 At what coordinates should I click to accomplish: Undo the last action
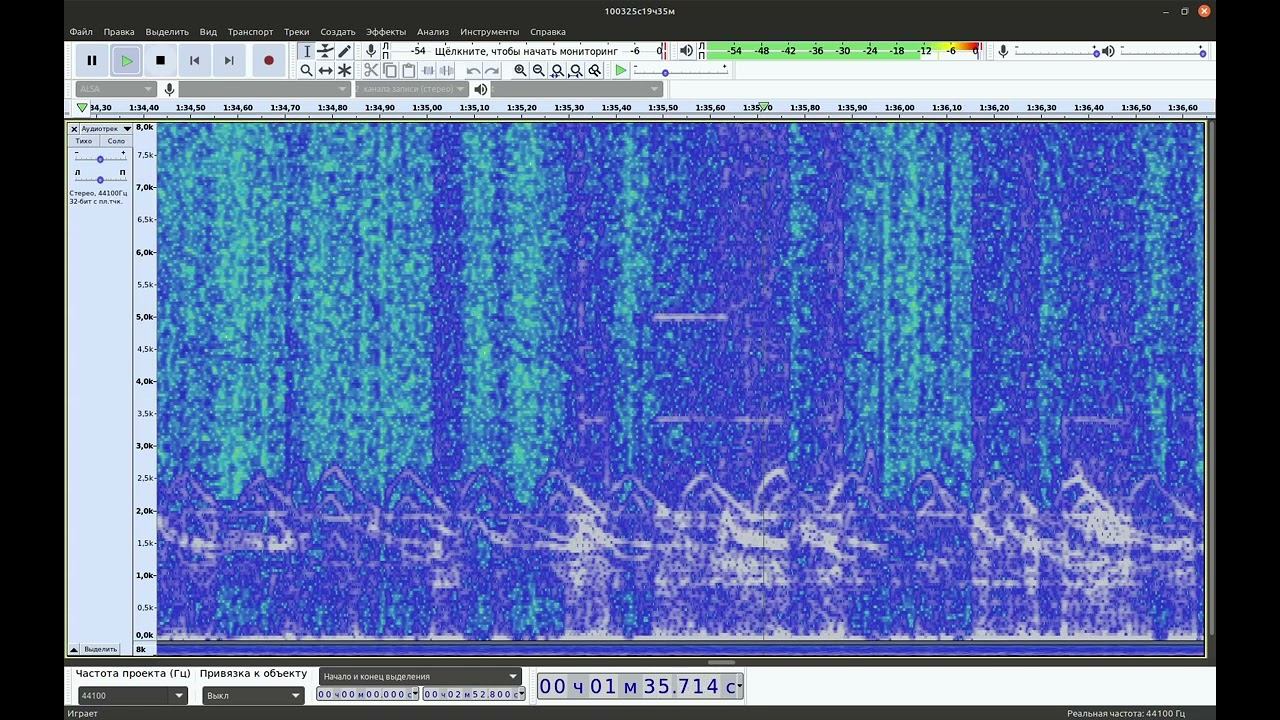pos(473,70)
